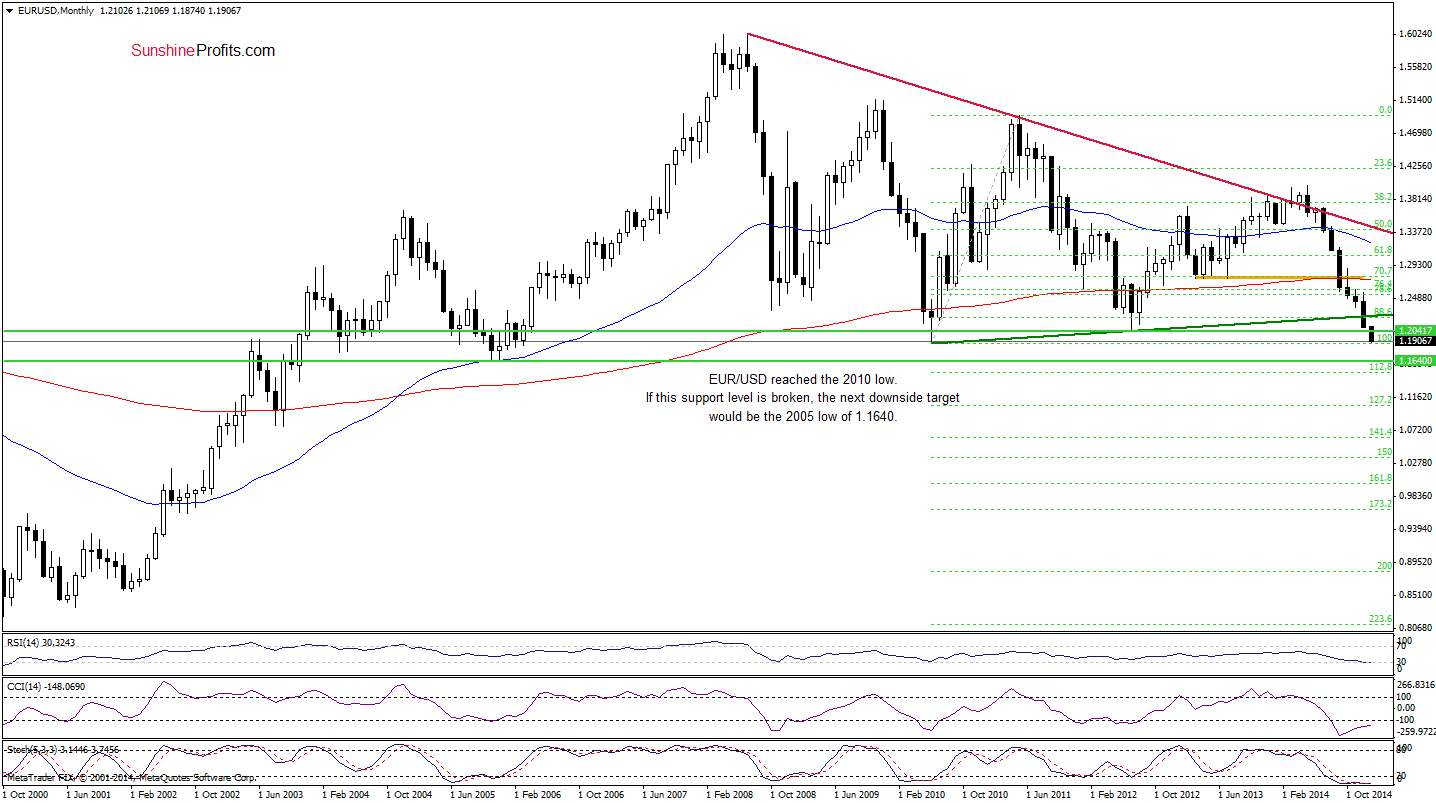Image resolution: width=1436 pixels, height=803 pixels.
Task: Click the 1.46980 price axis value
Action: pos(1414,132)
